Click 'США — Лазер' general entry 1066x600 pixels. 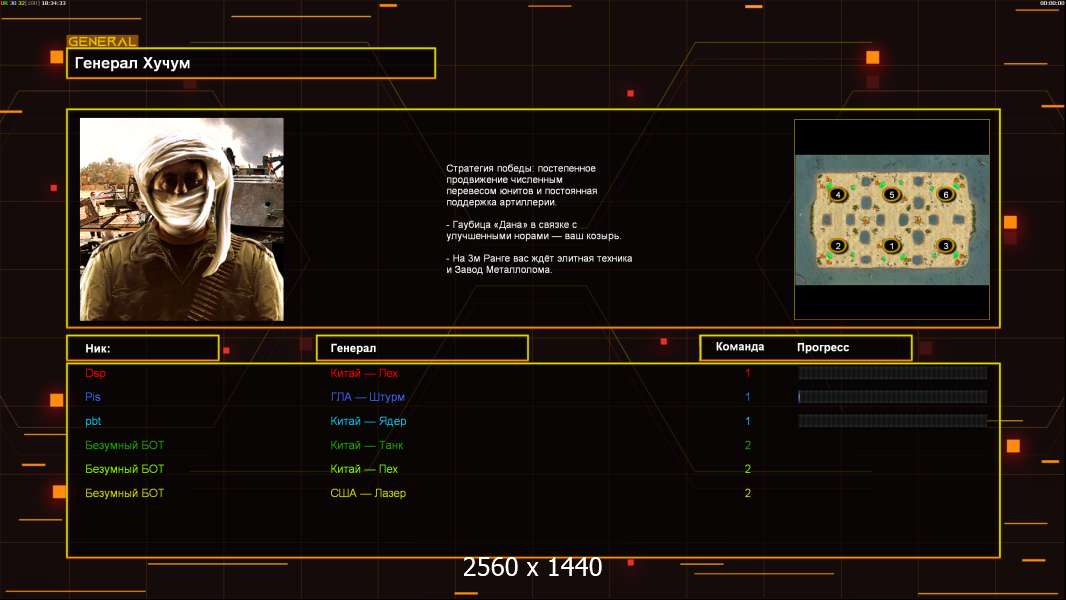[368, 493]
